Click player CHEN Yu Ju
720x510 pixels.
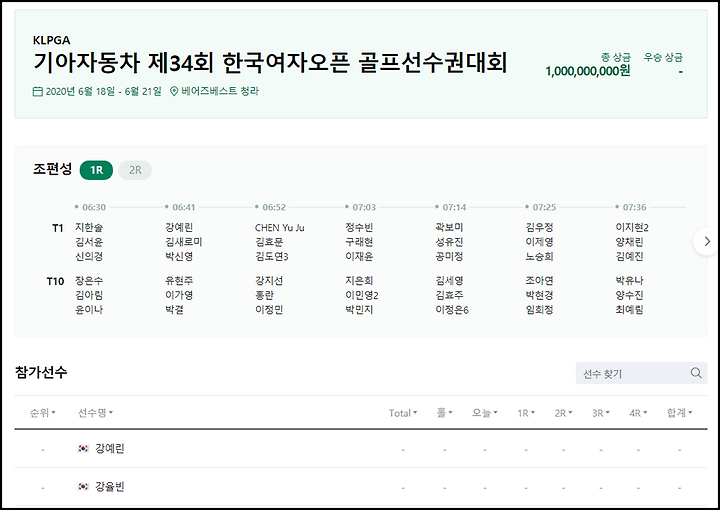click(x=280, y=227)
